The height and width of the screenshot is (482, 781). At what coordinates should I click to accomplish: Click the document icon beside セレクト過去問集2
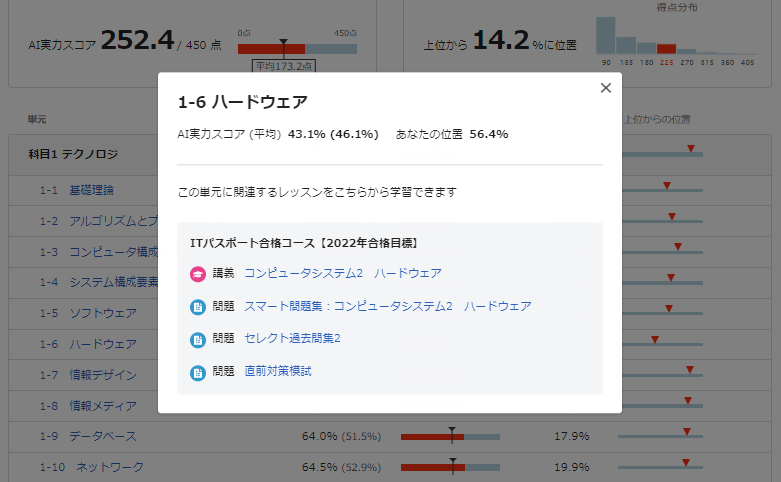(198, 340)
